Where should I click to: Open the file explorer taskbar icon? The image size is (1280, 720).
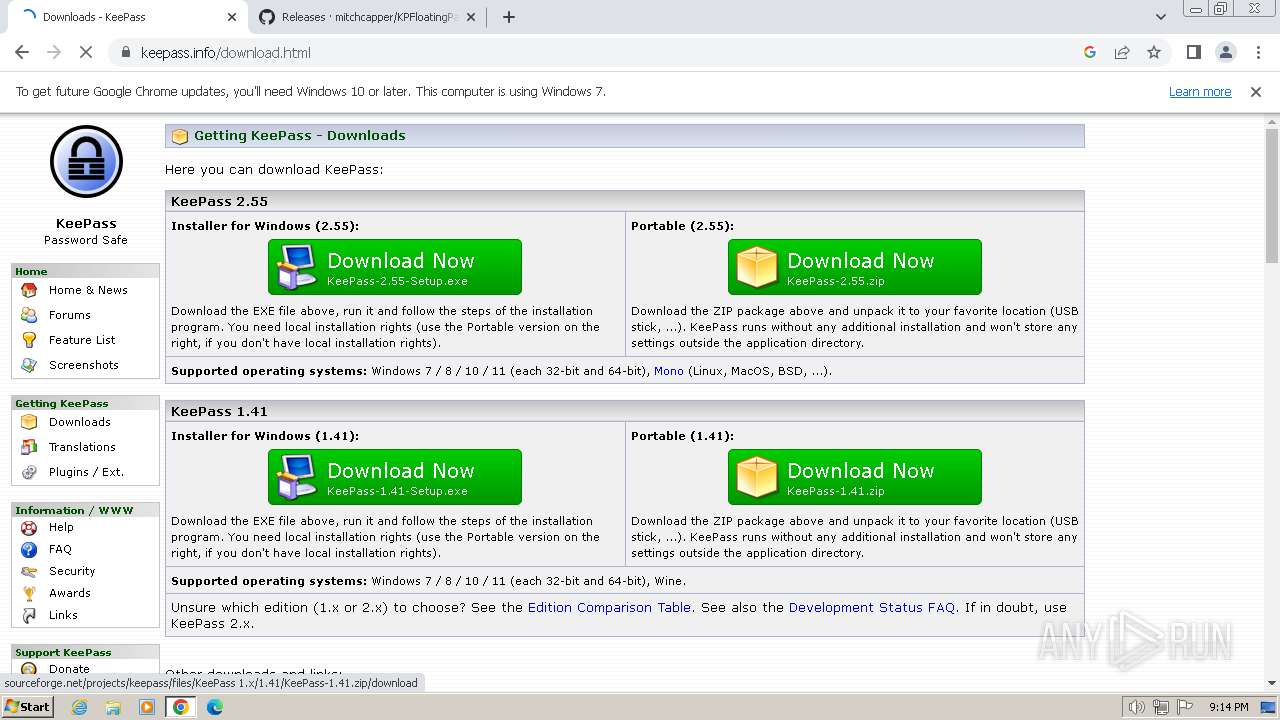113,707
